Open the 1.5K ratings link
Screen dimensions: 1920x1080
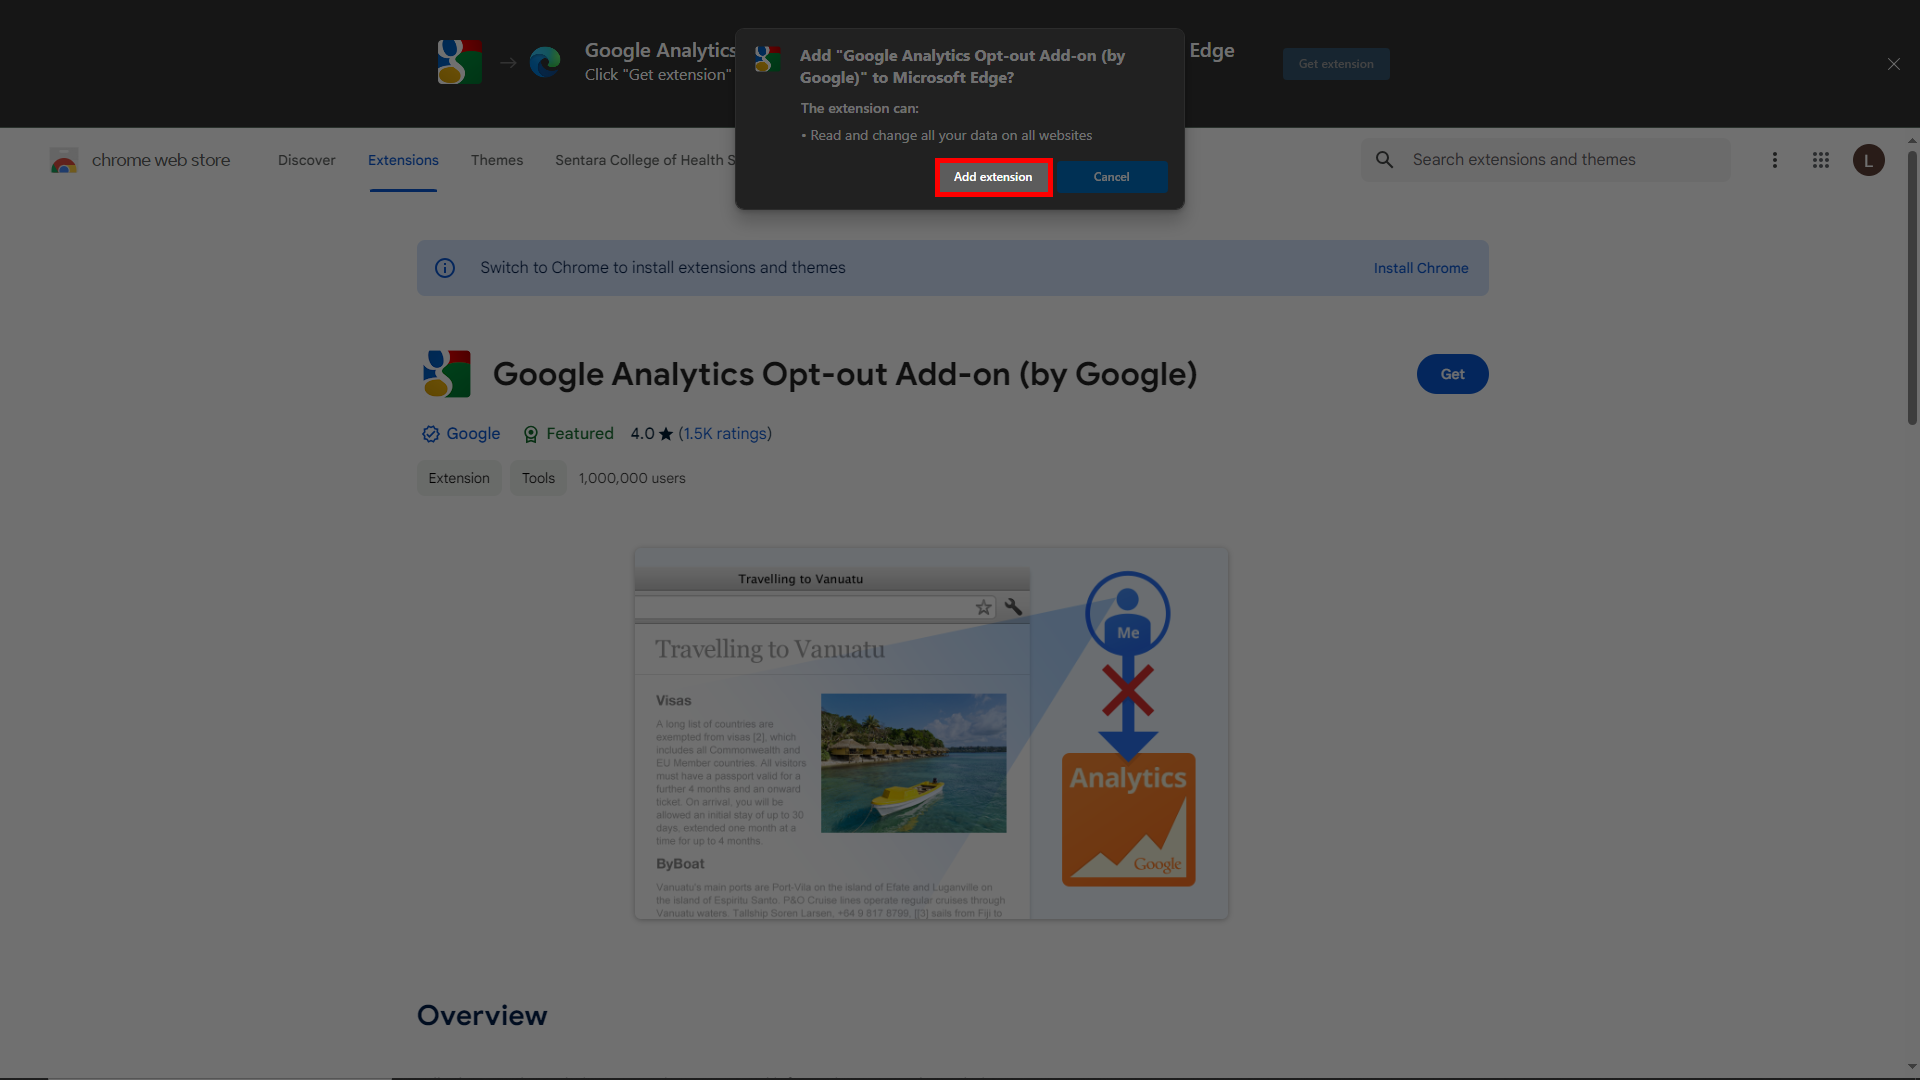click(x=725, y=434)
